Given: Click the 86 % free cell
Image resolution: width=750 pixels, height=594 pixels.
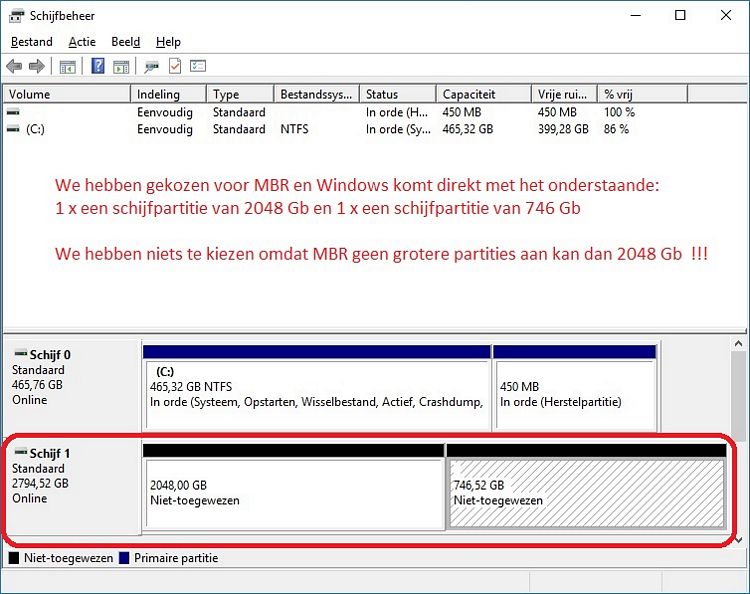Looking at the screenshot, I should tap(616, 129).
